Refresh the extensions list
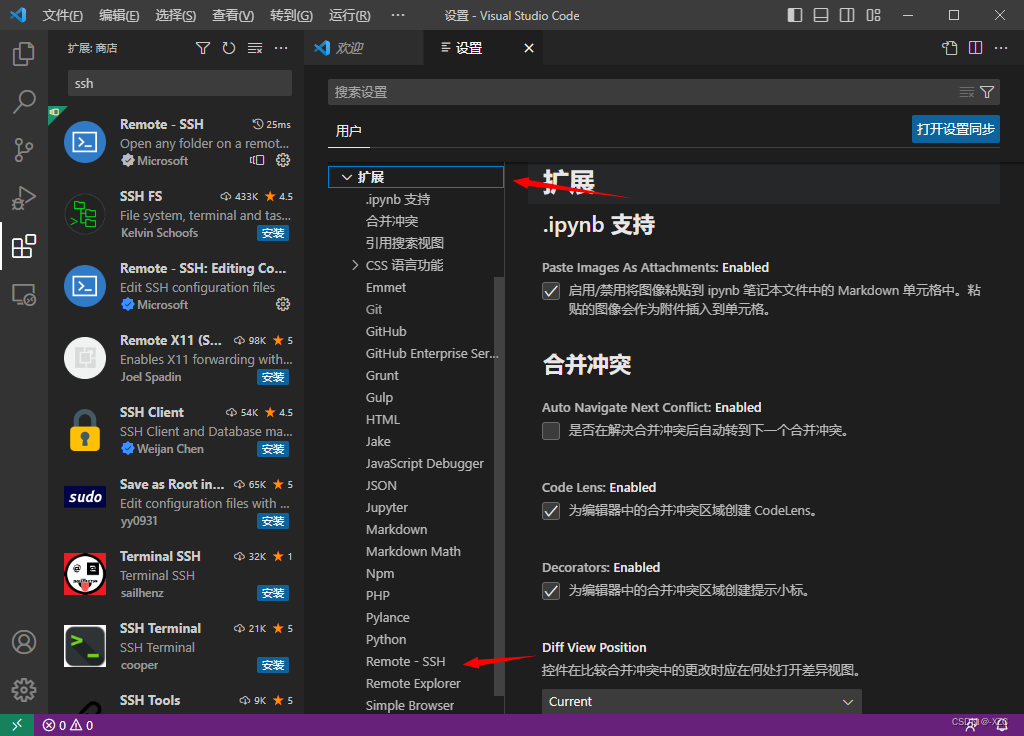 click(229, 48)
